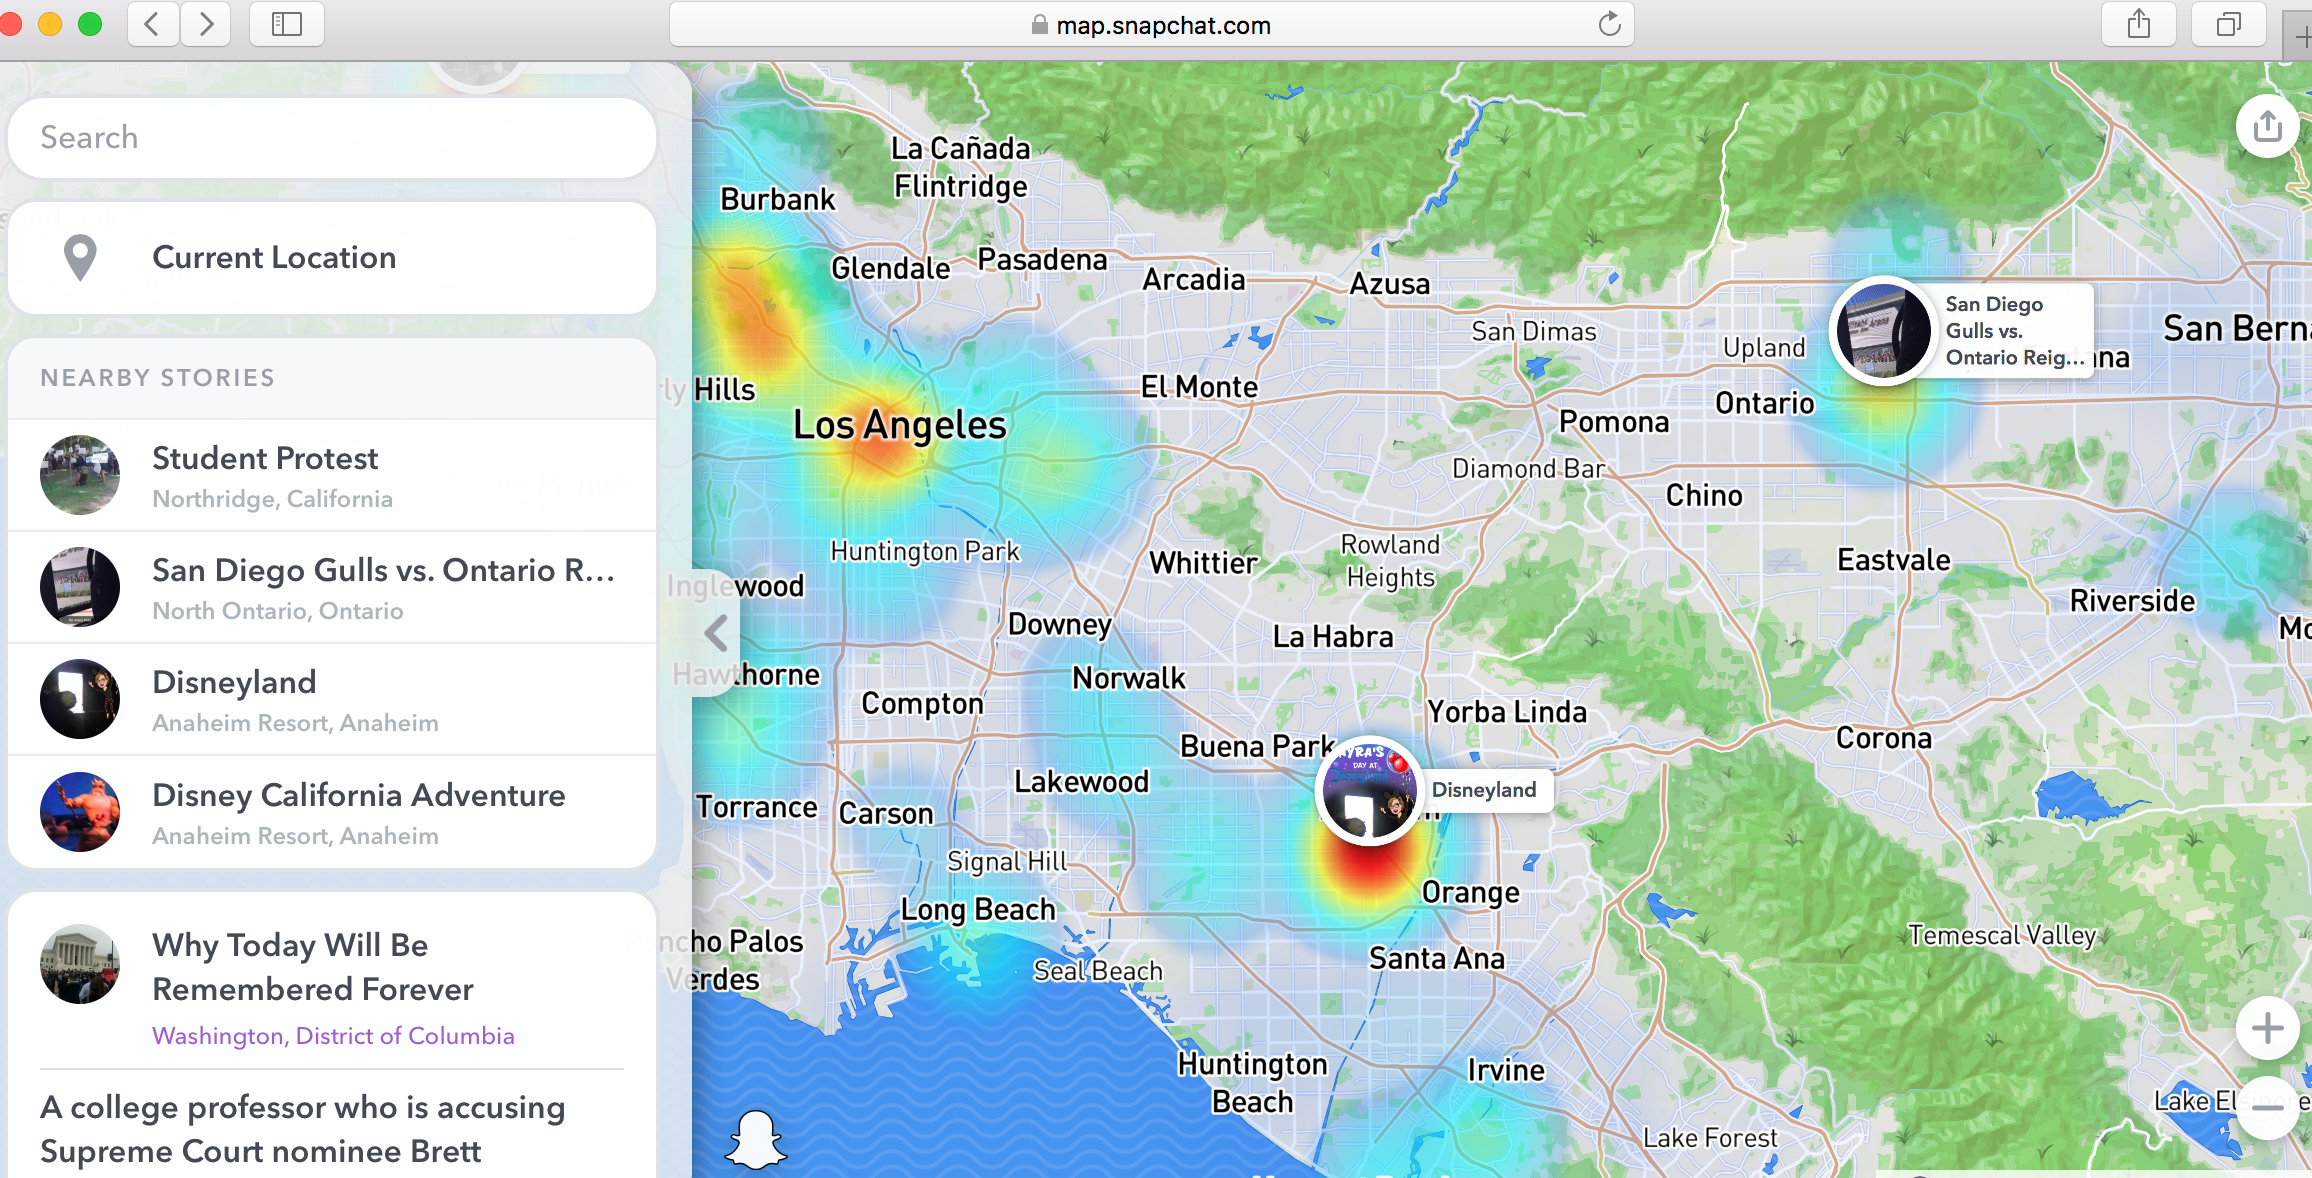The width and height of the screenshot is (2312, 1178).
Task: Click the Snapchat ghost logo
Action: click(756, 1140)
